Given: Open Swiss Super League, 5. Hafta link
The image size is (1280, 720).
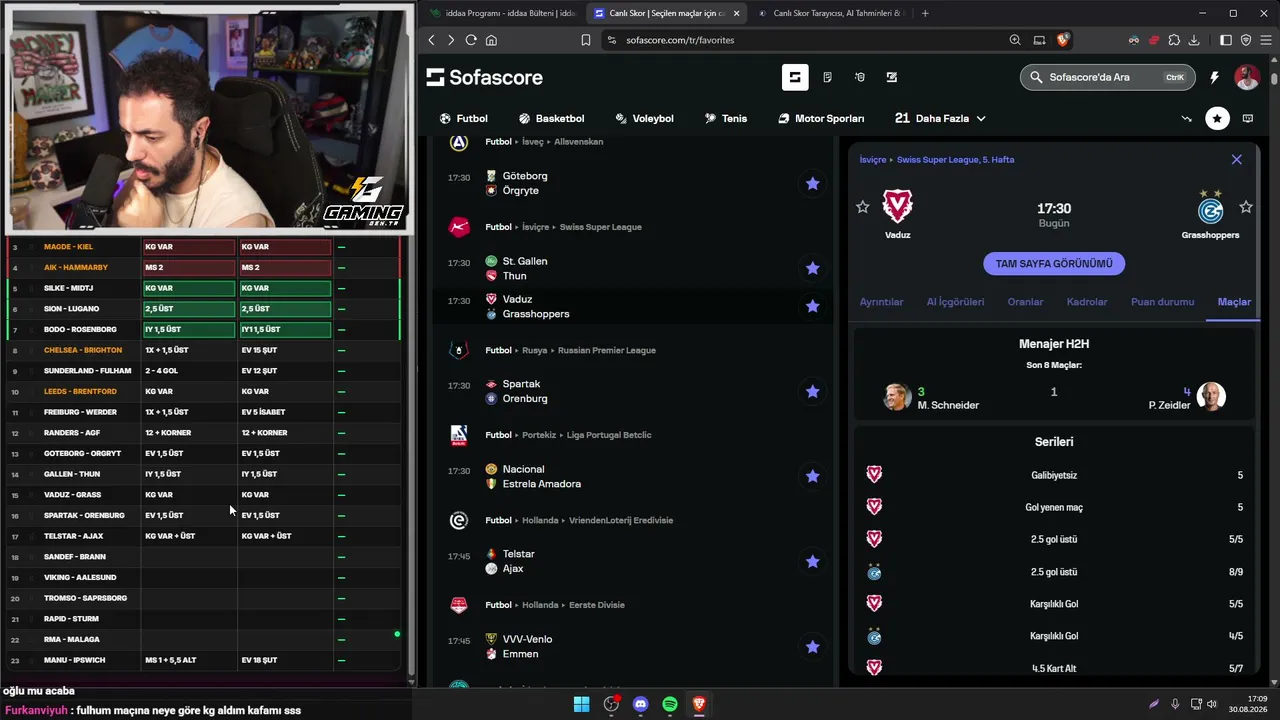Looking at the screenshot, I should pos(955,160).
